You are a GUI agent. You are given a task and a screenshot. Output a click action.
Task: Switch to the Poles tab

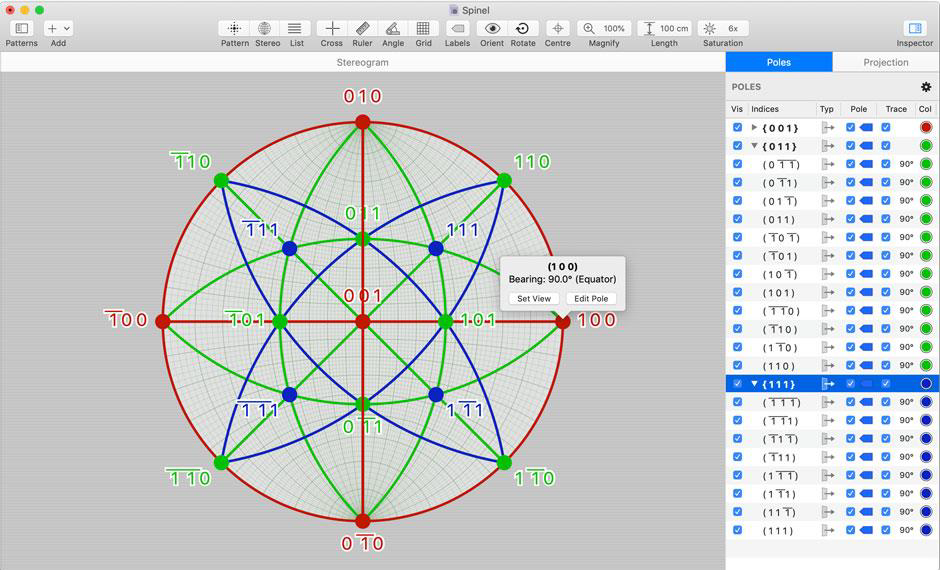pyautogui.click(x=779, y=62)
